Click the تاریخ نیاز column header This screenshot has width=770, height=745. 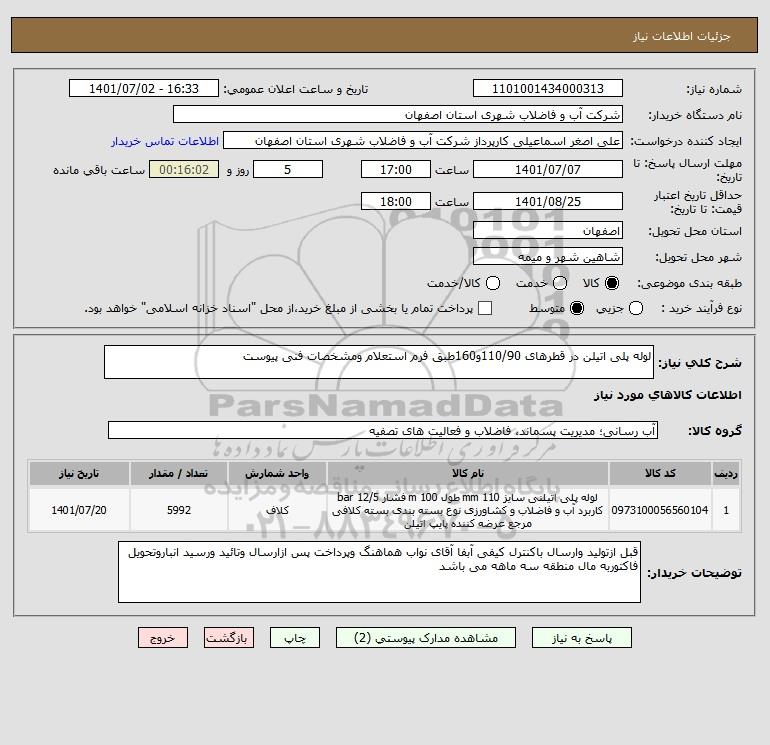79,473
